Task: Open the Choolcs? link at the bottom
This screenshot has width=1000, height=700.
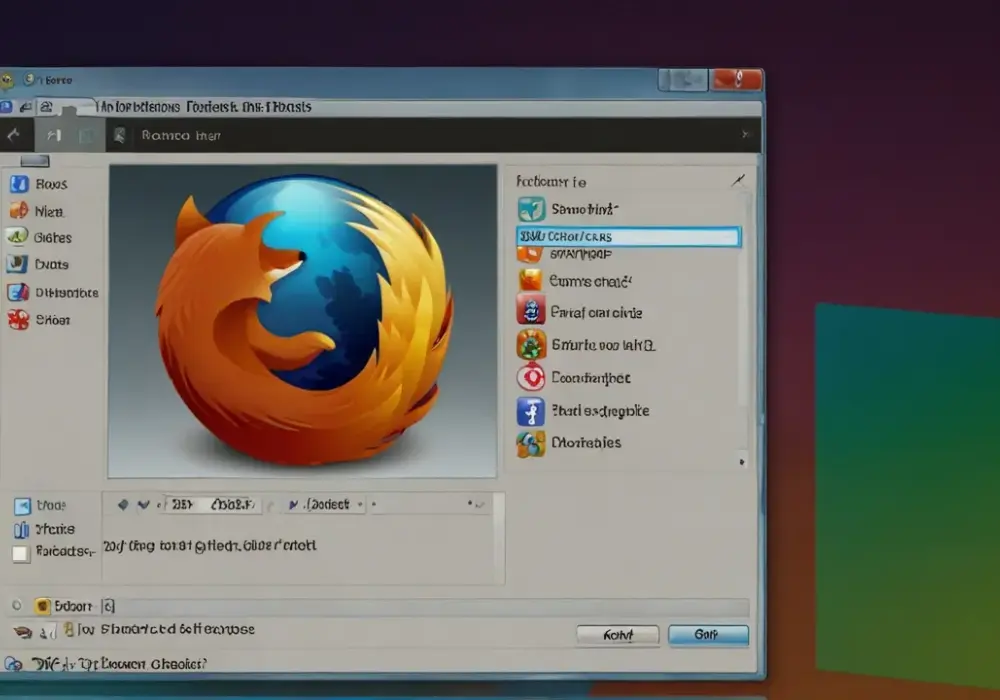Action: tap(119, 664)
